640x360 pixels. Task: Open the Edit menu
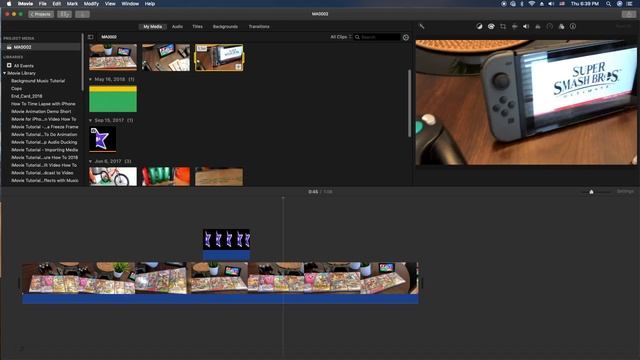pos(57,4)
